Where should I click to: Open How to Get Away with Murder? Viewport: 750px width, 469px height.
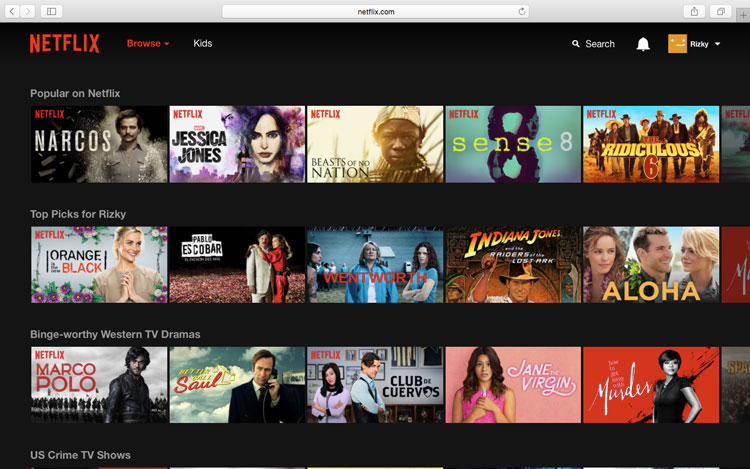651,385
